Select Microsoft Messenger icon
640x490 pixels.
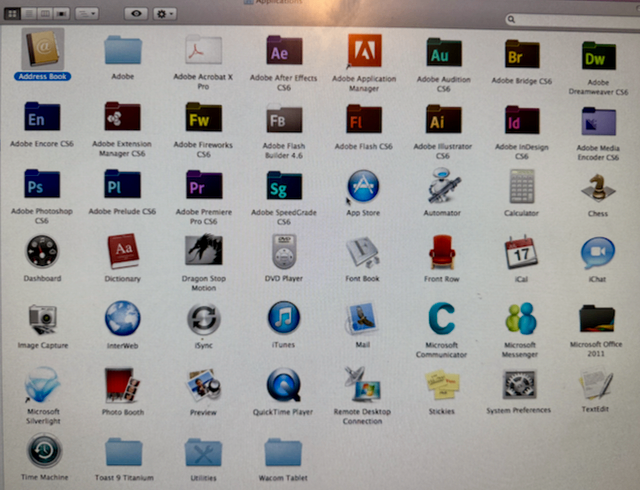coord(521,318)
